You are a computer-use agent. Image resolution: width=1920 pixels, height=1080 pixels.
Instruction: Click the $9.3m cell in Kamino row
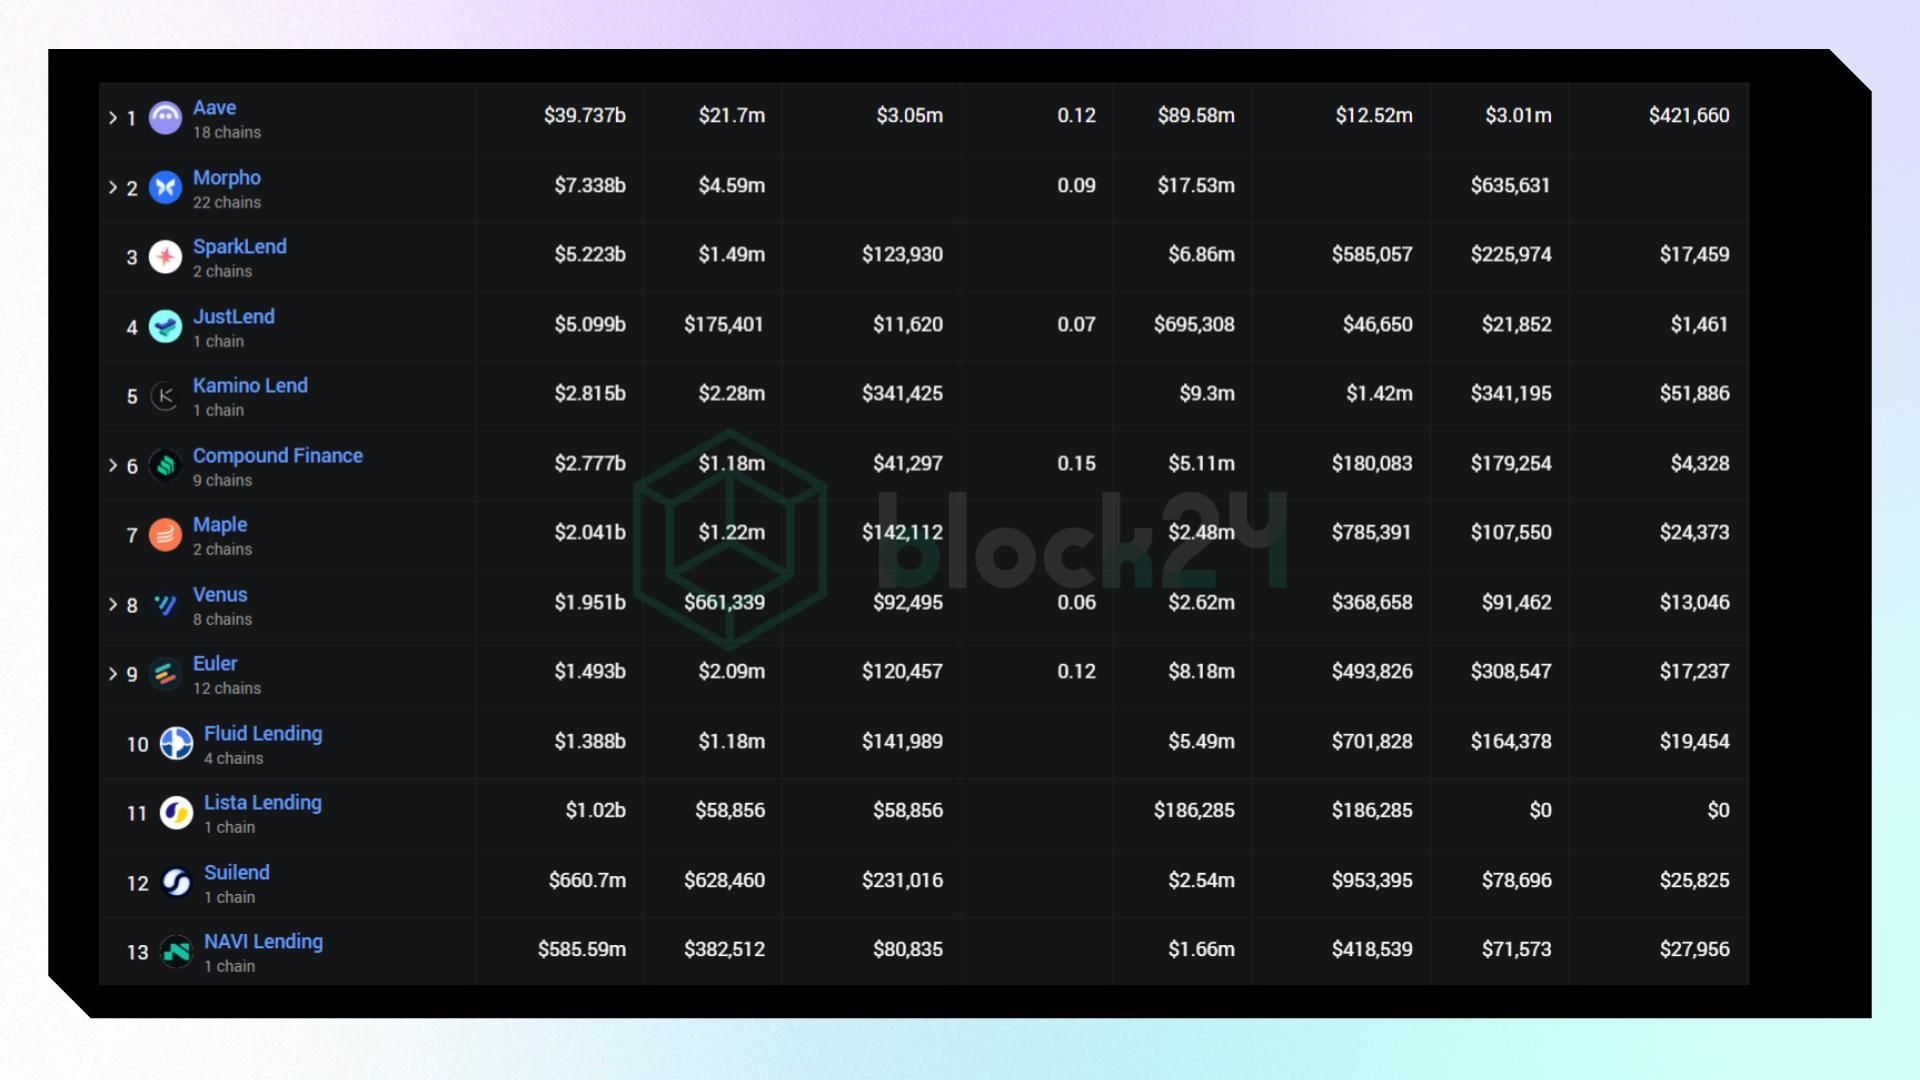(x=1207, y=394)
